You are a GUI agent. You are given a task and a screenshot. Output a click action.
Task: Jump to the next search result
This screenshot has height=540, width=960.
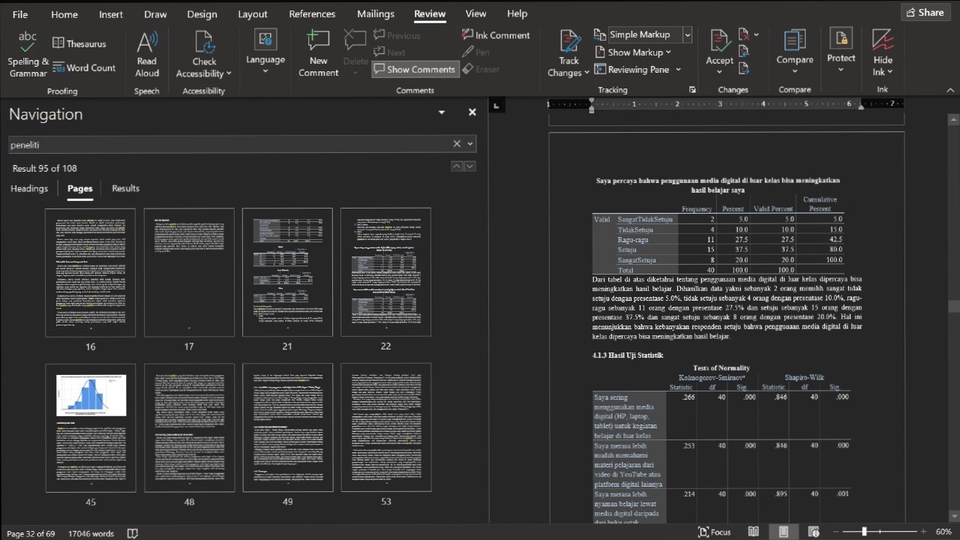[470, 167]
